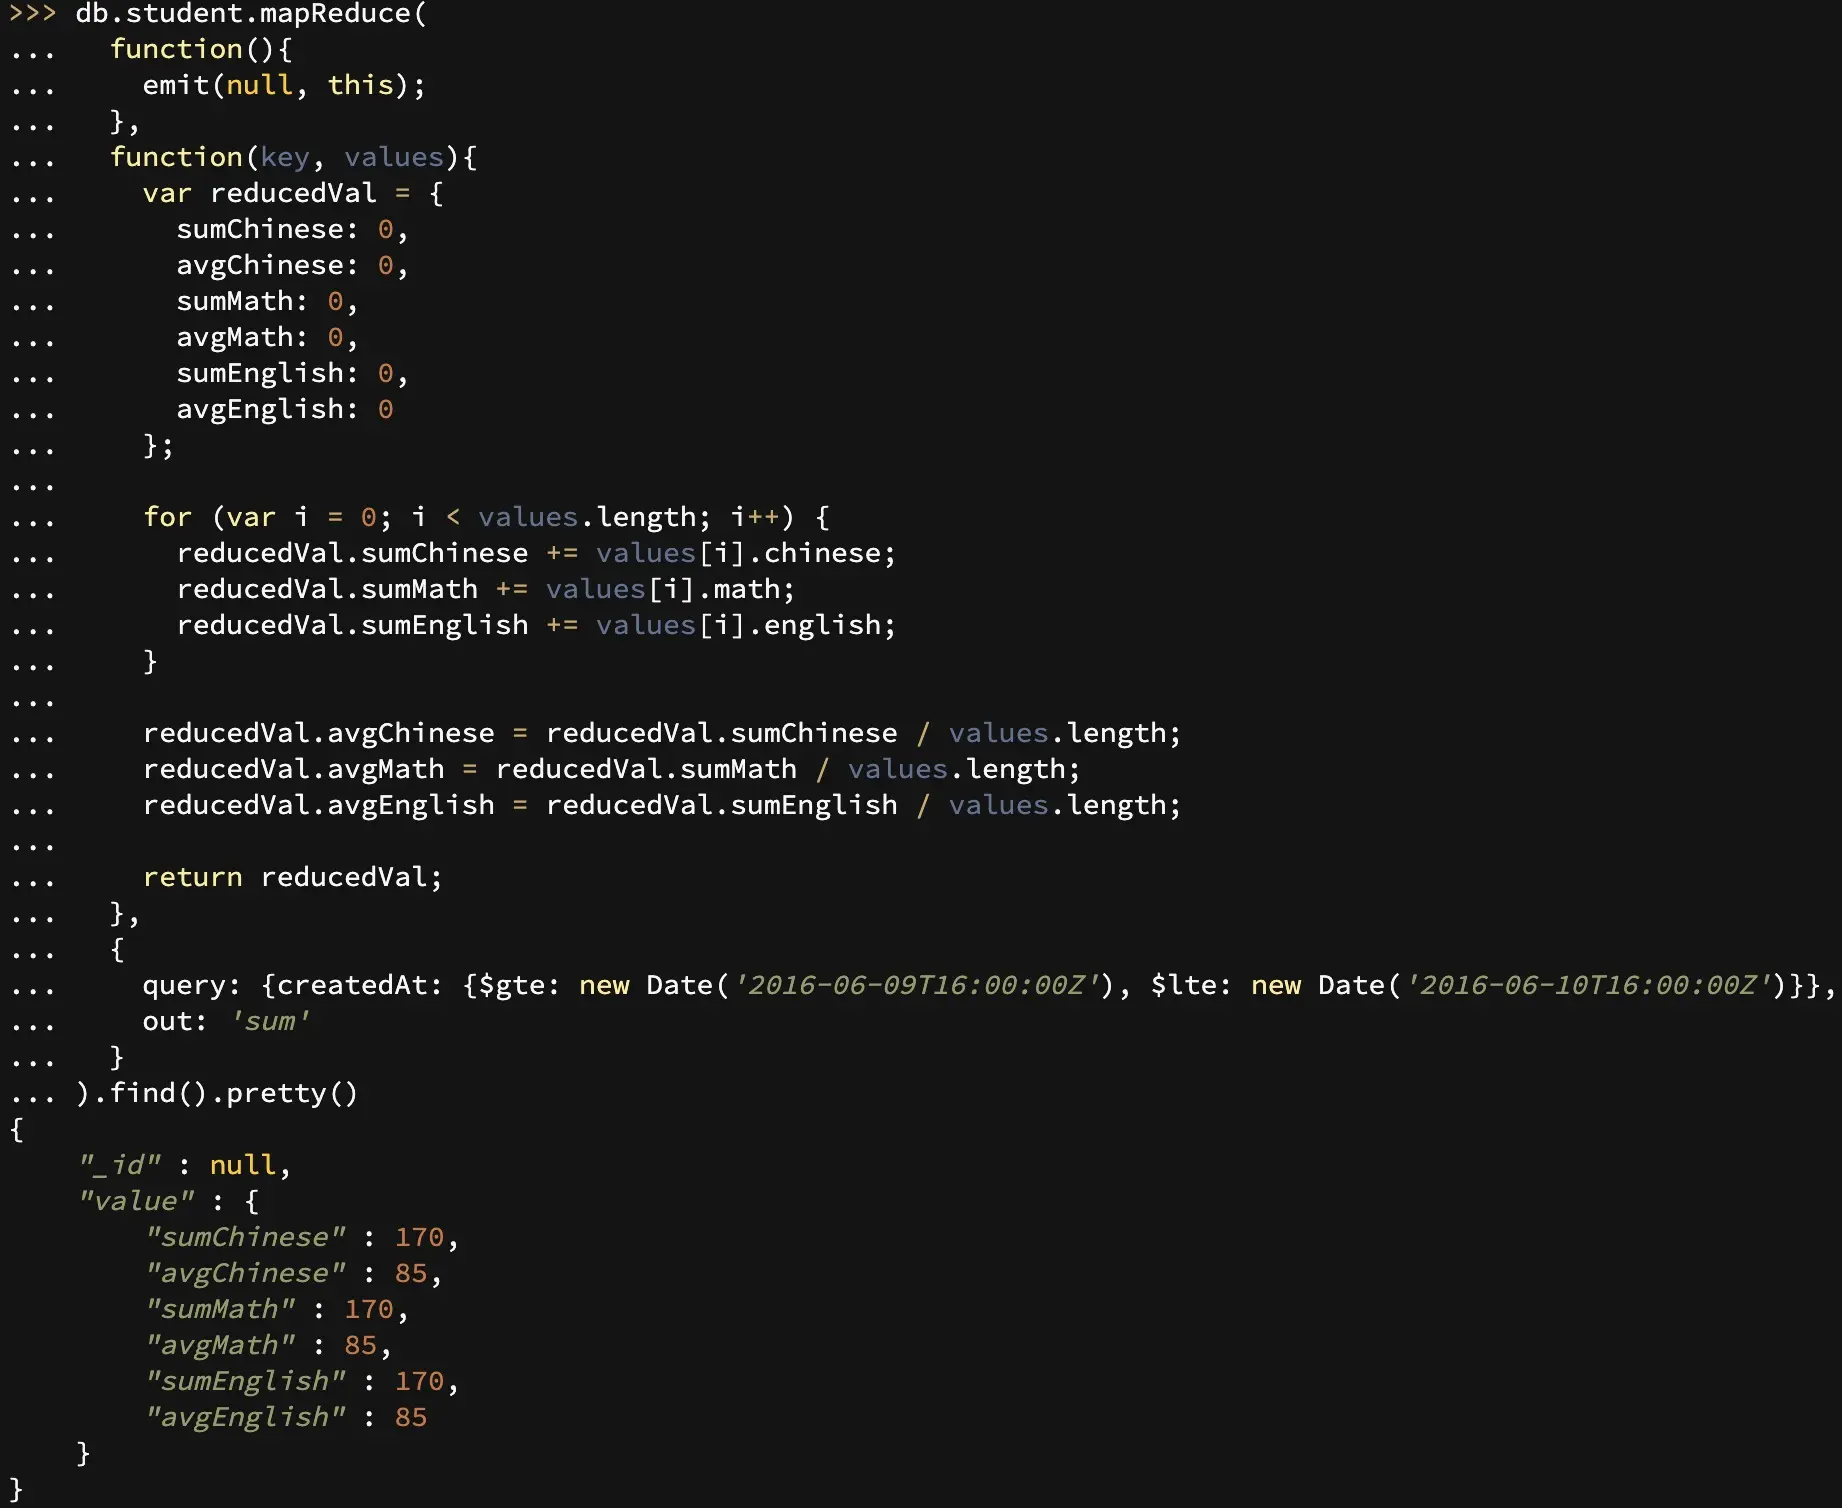Click "reducedVal.avgMath =" assignment

pos(310,769)
